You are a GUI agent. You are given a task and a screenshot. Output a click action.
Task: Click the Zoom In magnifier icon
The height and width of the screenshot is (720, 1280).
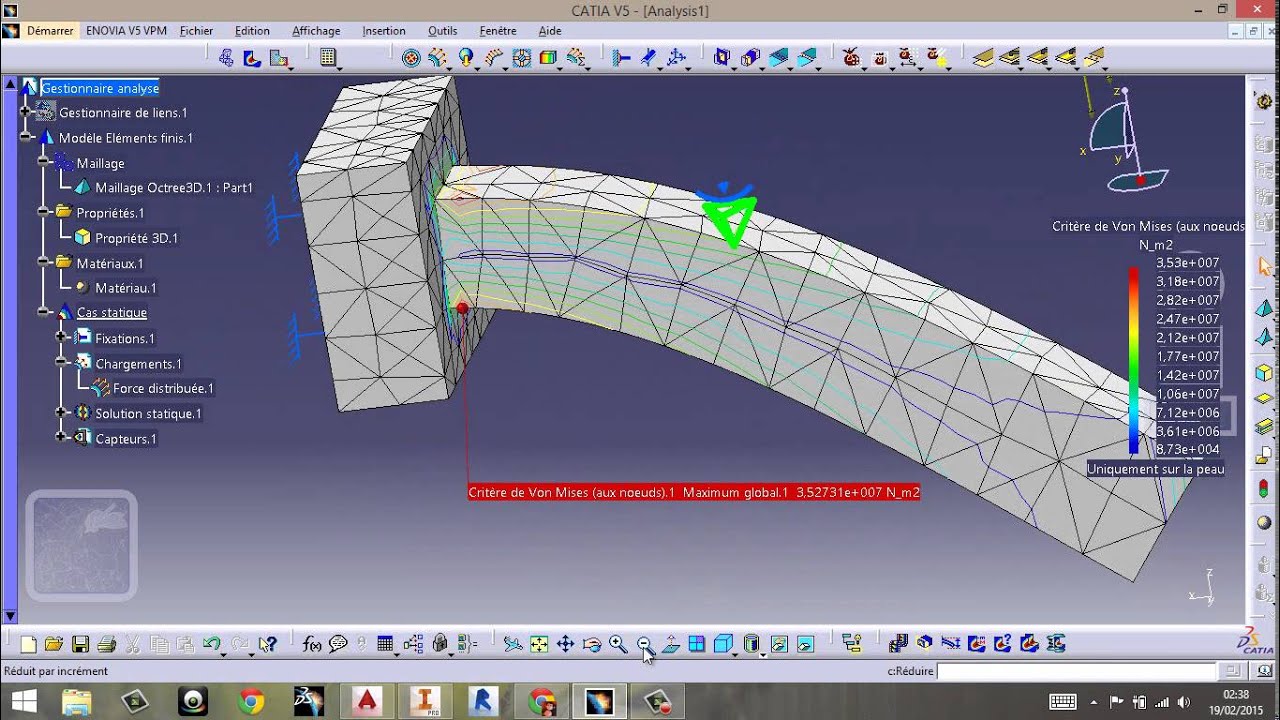click(x=618, y=645)
